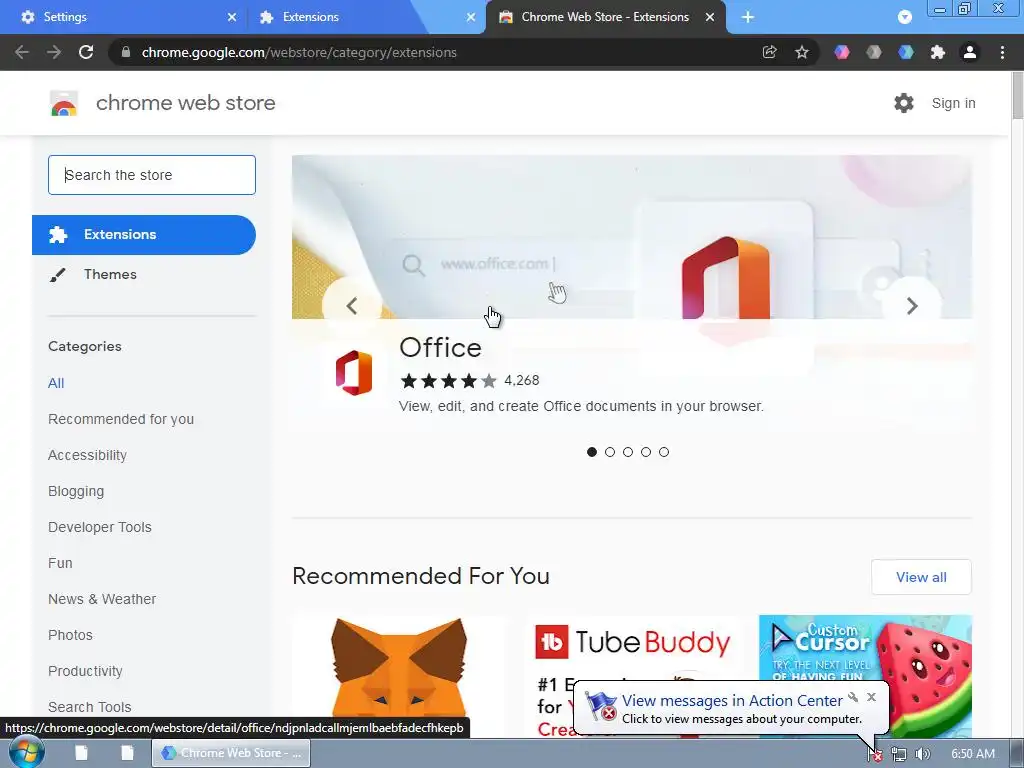Open the Office featured extension title
The height and width of the screenshot is (768, 1024).
pyautogui.click(x=440, y=347)
